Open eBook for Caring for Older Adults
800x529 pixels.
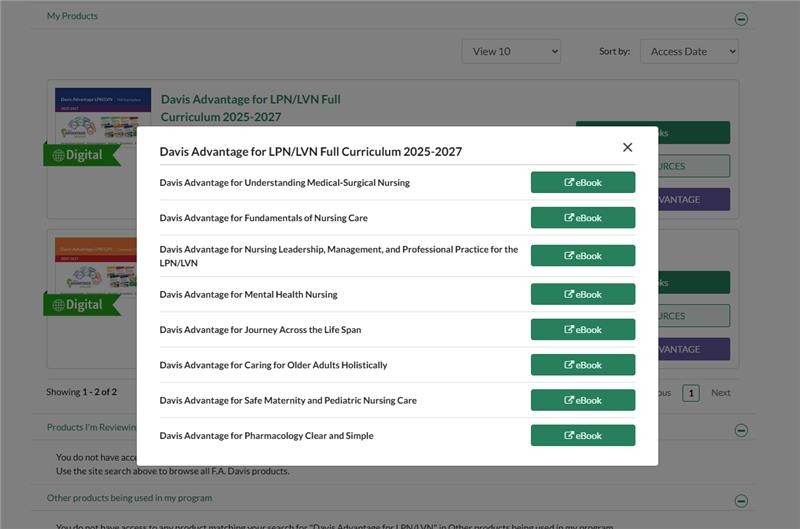click(x=582, y=365)
